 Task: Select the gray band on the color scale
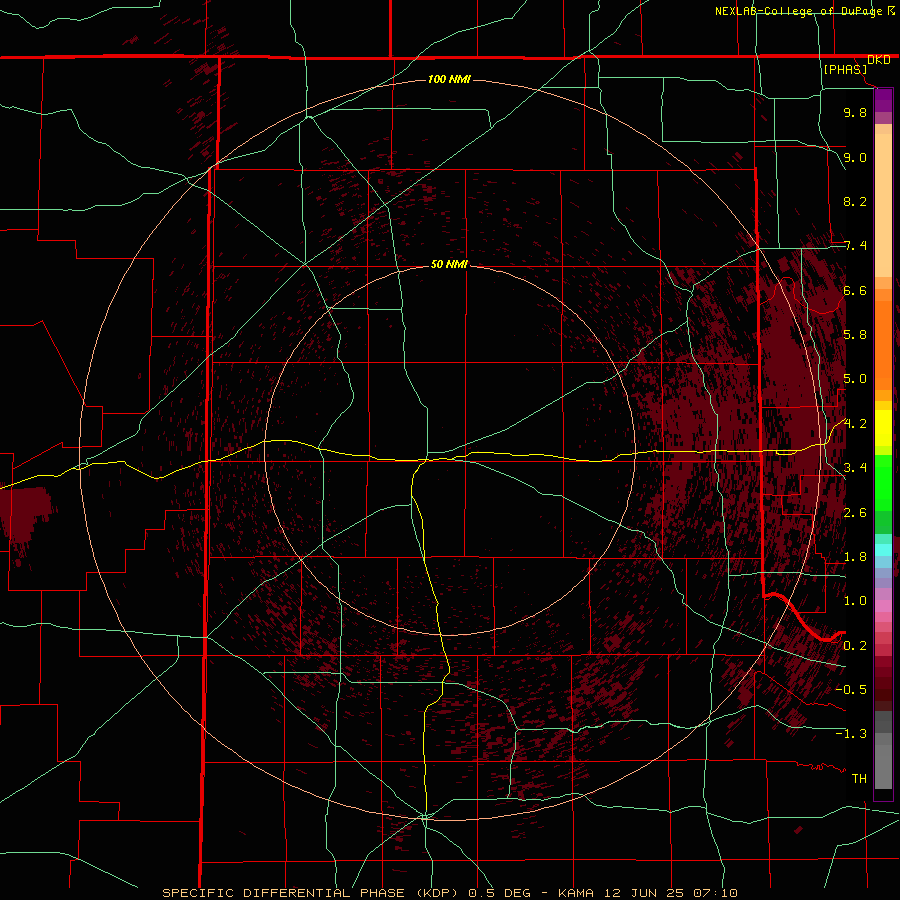[x=883, y=766]
